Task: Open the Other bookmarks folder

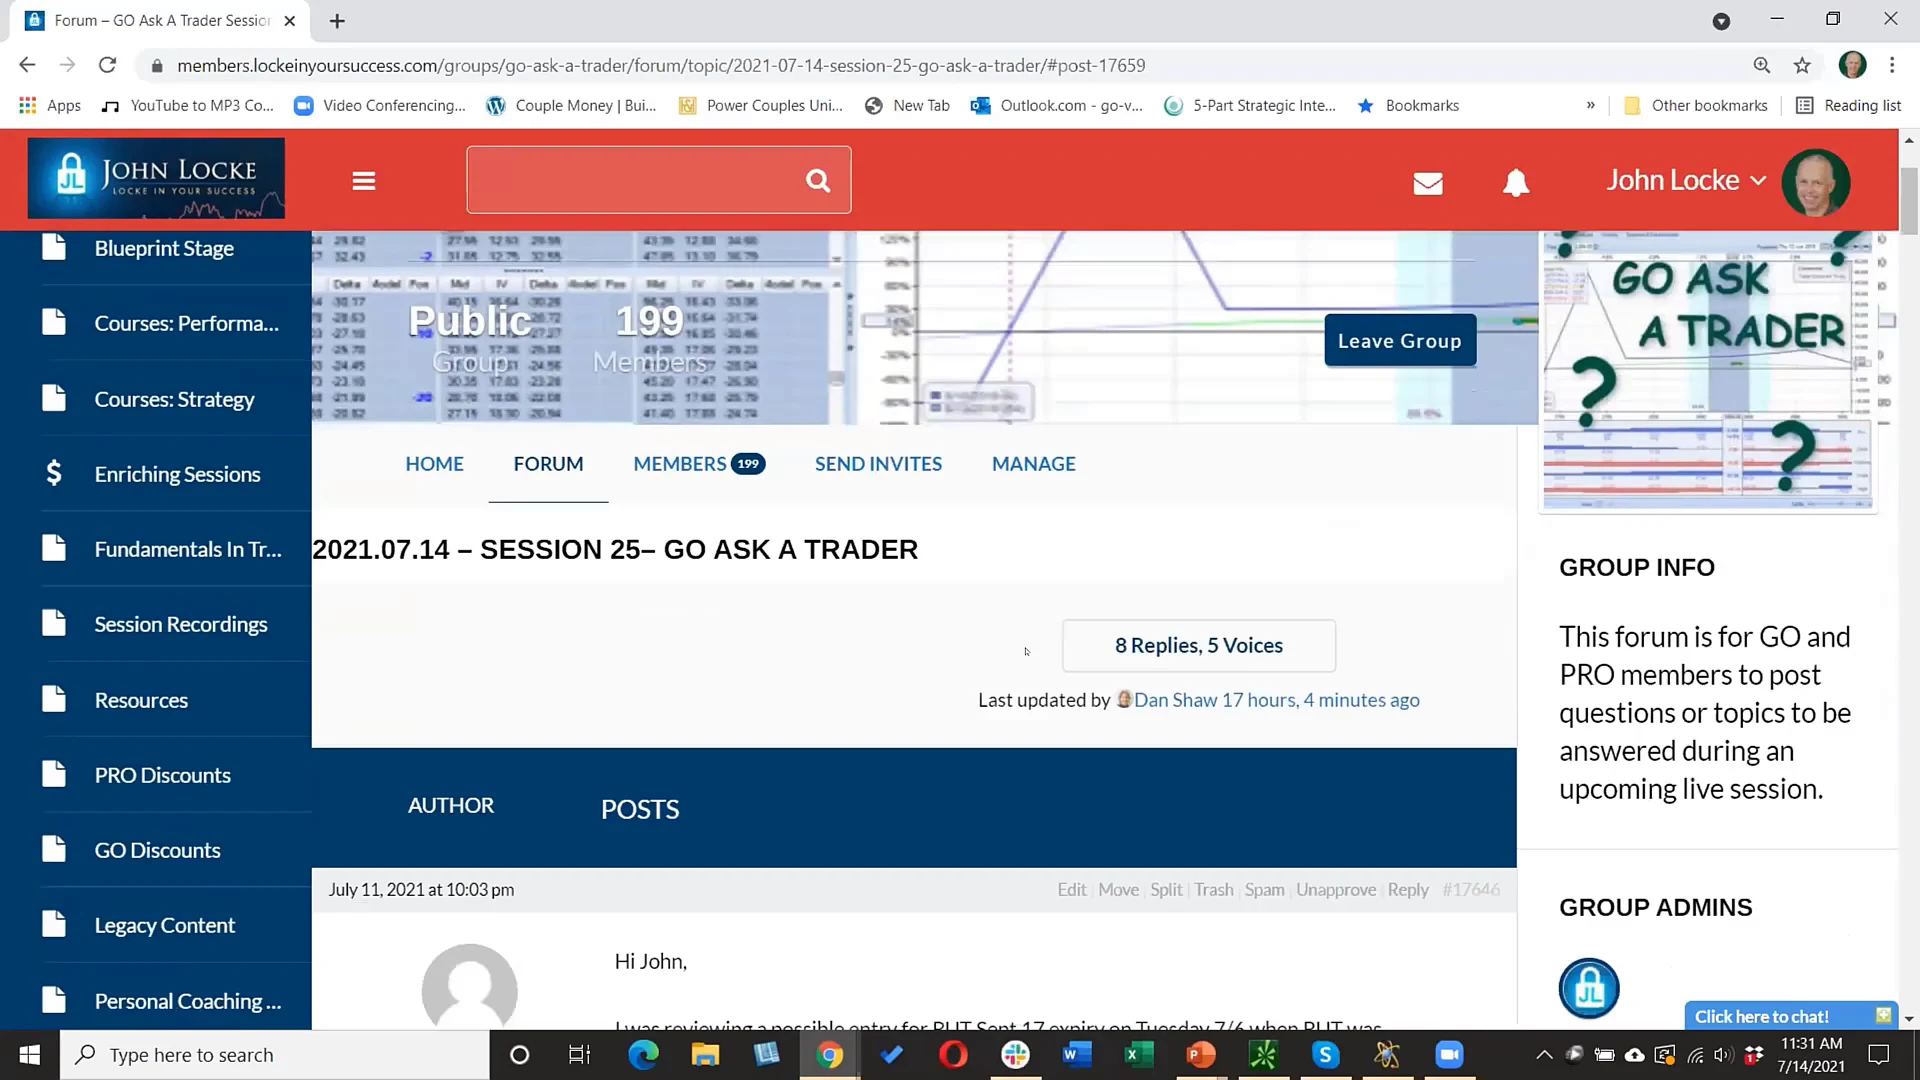Action: point(1696,105)
